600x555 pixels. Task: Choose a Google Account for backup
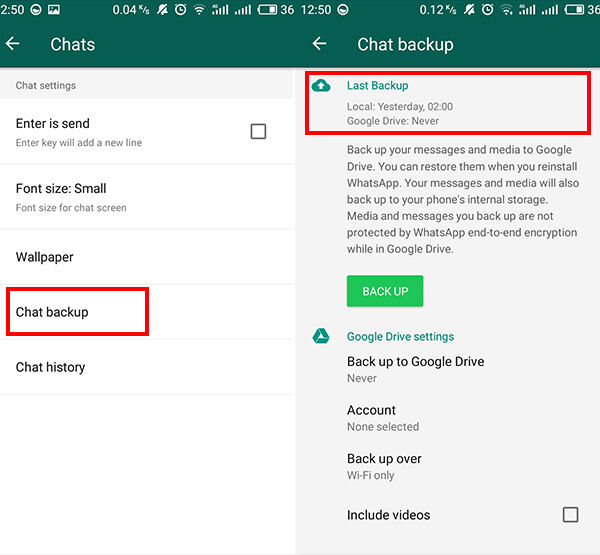tap(448, 418)
